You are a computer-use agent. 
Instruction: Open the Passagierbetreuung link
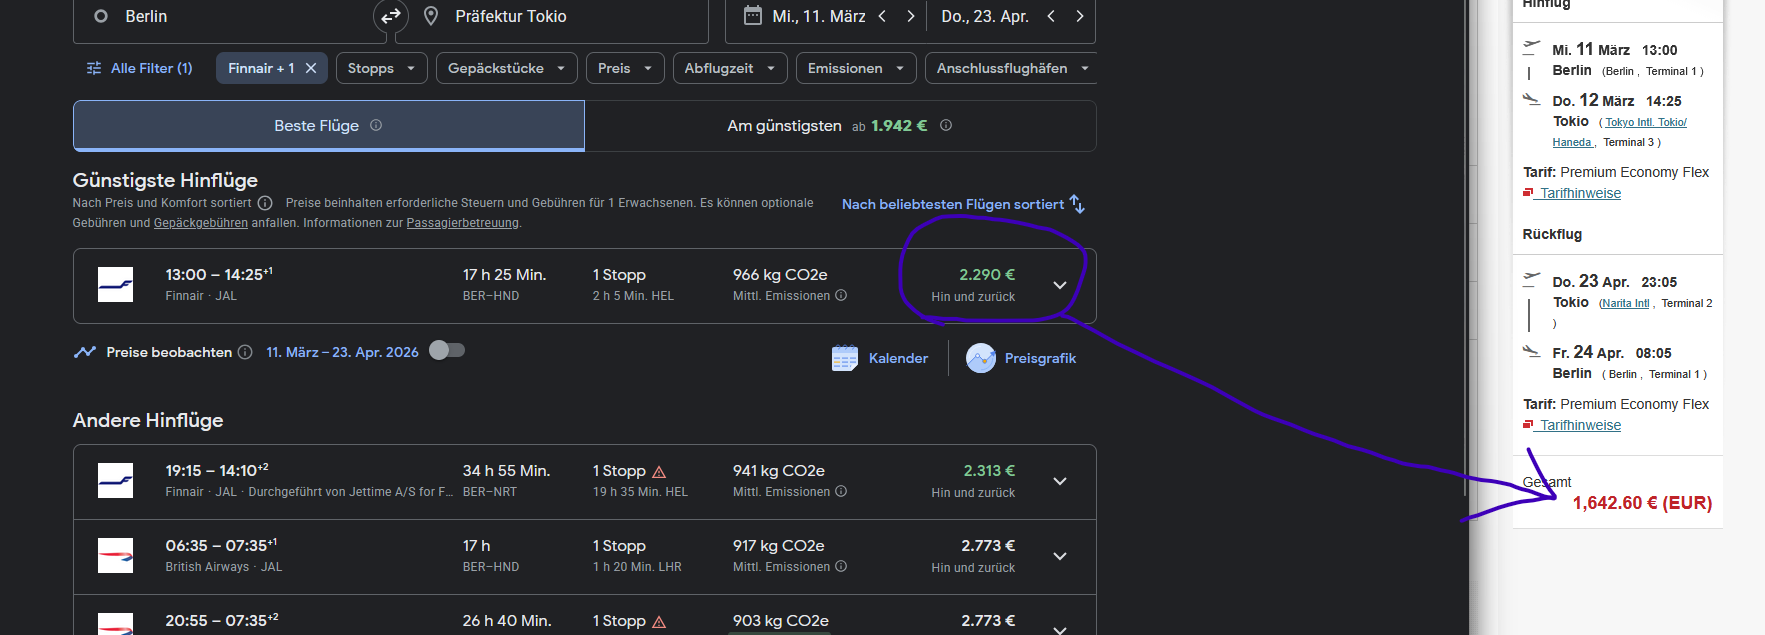(x=463, y=223)
